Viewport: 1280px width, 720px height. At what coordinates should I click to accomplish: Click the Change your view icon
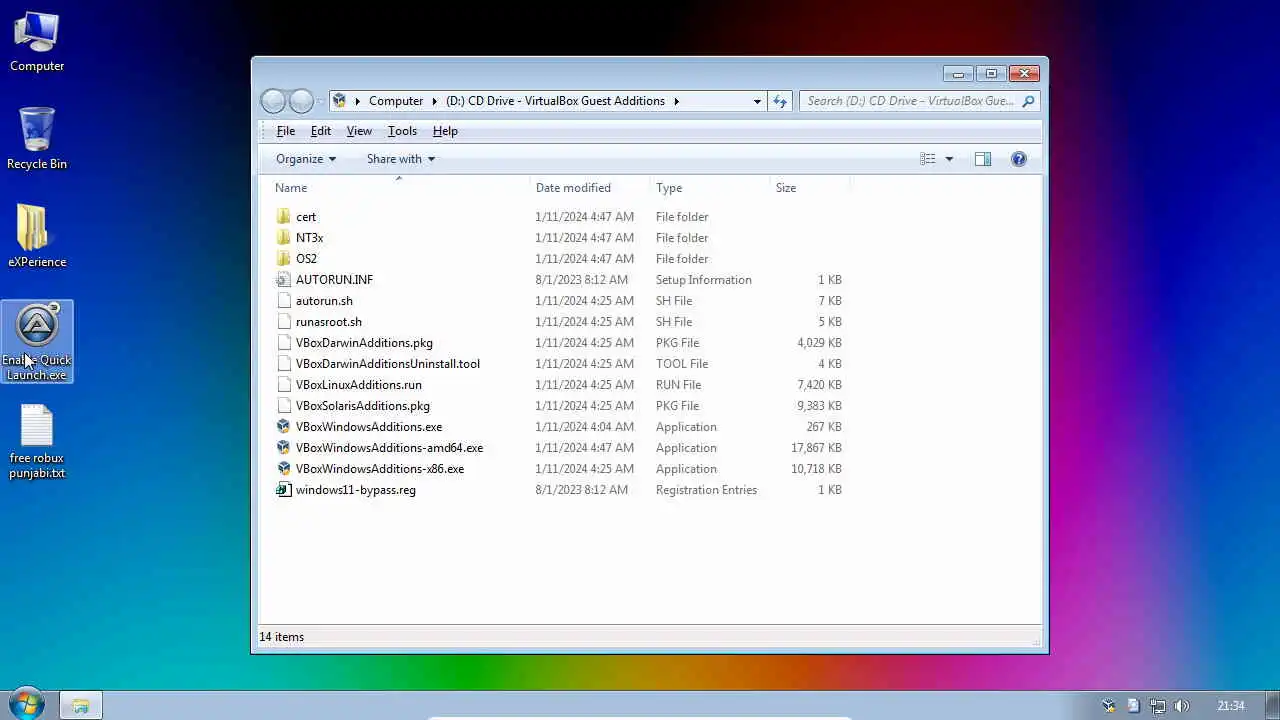tap(928, 159)
